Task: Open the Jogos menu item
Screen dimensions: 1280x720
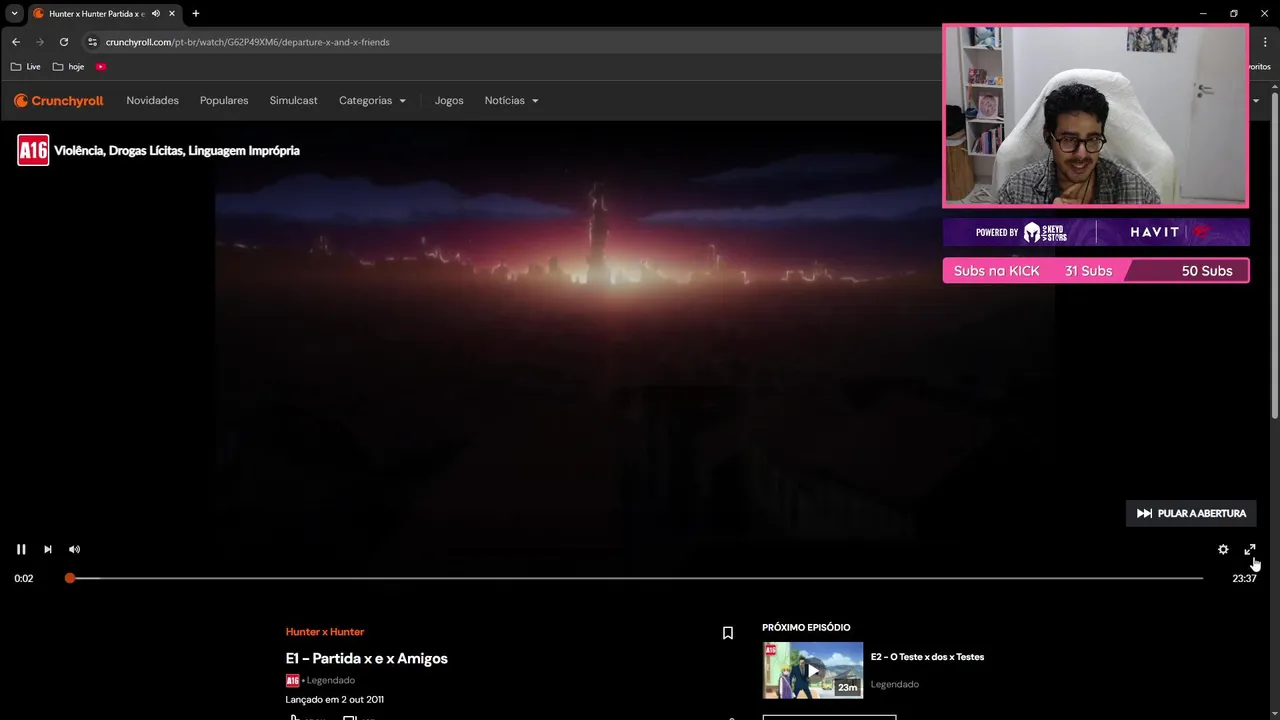Action: click(449, 100)
